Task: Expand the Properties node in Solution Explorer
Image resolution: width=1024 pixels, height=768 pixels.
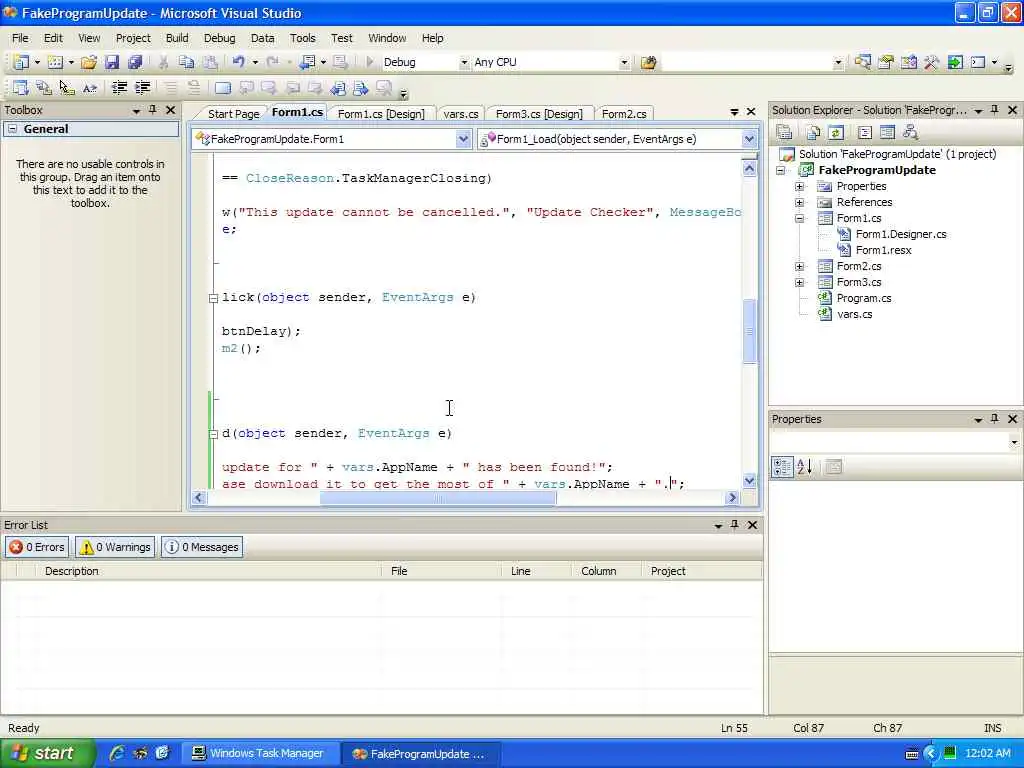Action: pos(799,186)
